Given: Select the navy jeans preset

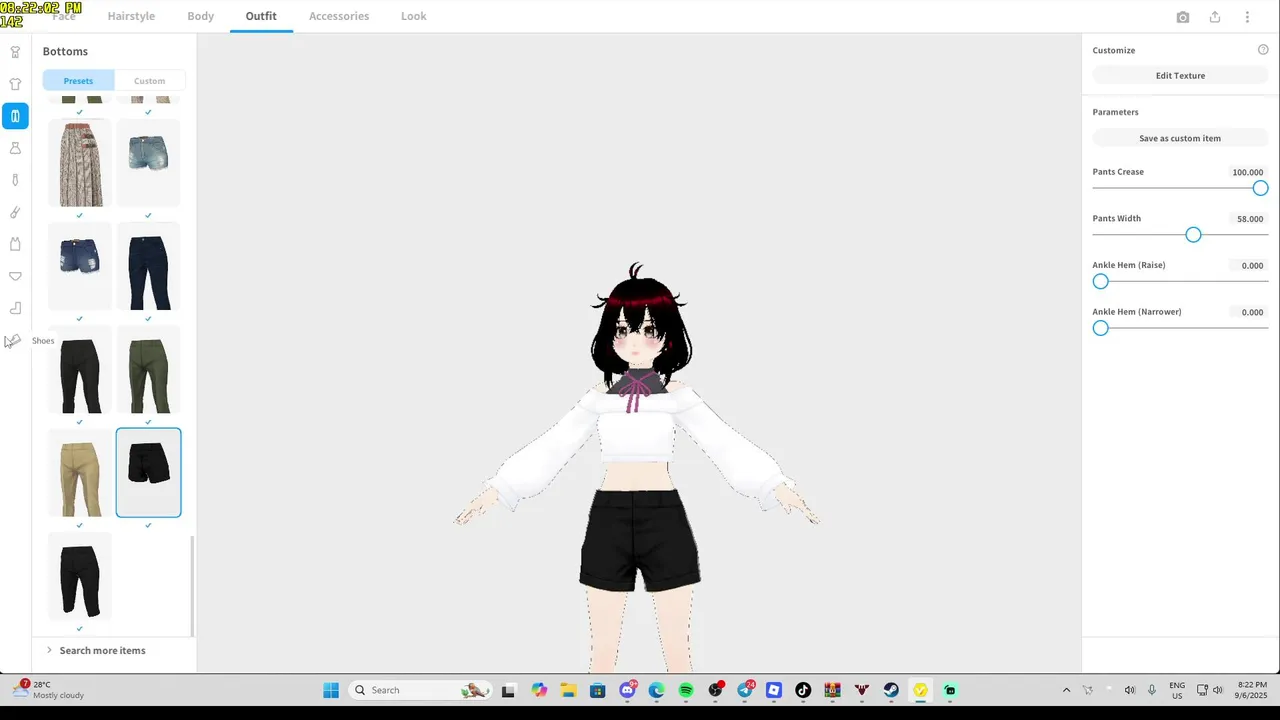Looking at the screenshot, I should coord(148,267).
